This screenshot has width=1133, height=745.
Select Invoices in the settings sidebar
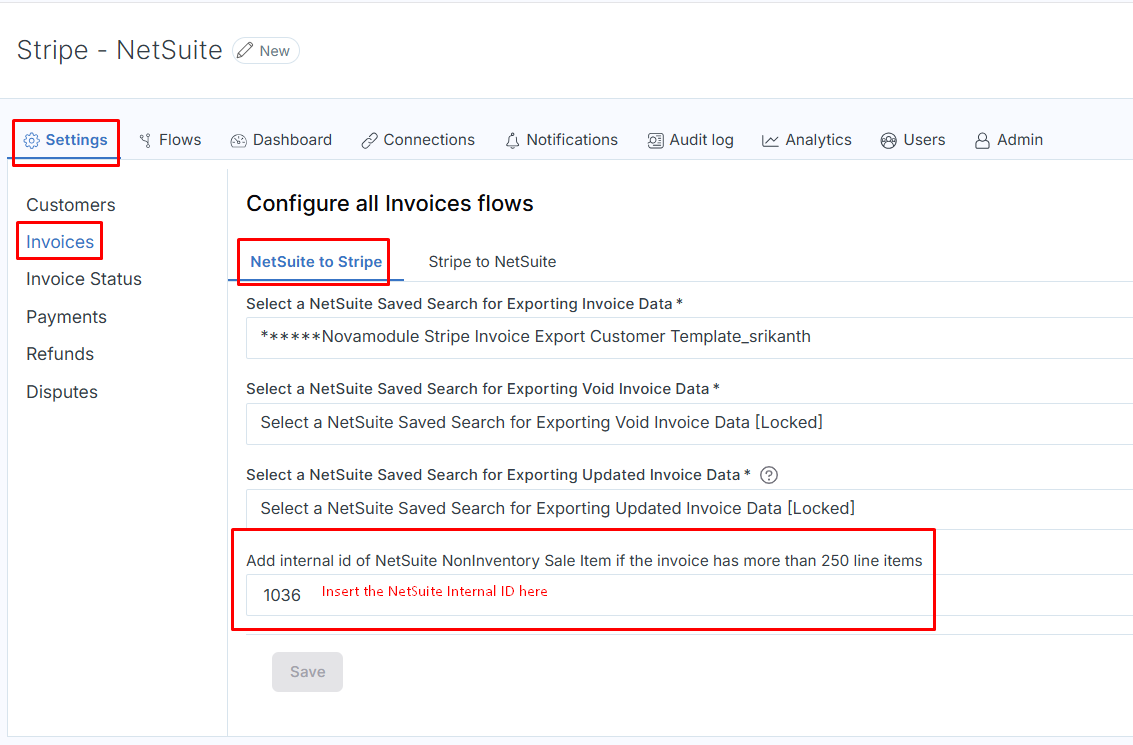pos(60,241)
